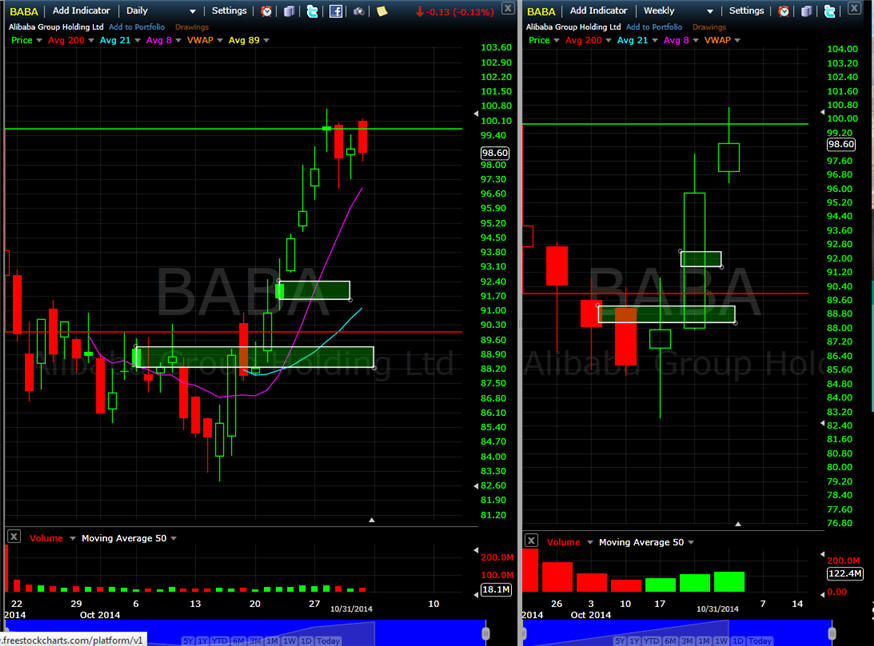The image size is (874, 646).
Task: Click Add to Portfolio in the Weekly chart
Action: pyautogui.click(x=654, y=27)
